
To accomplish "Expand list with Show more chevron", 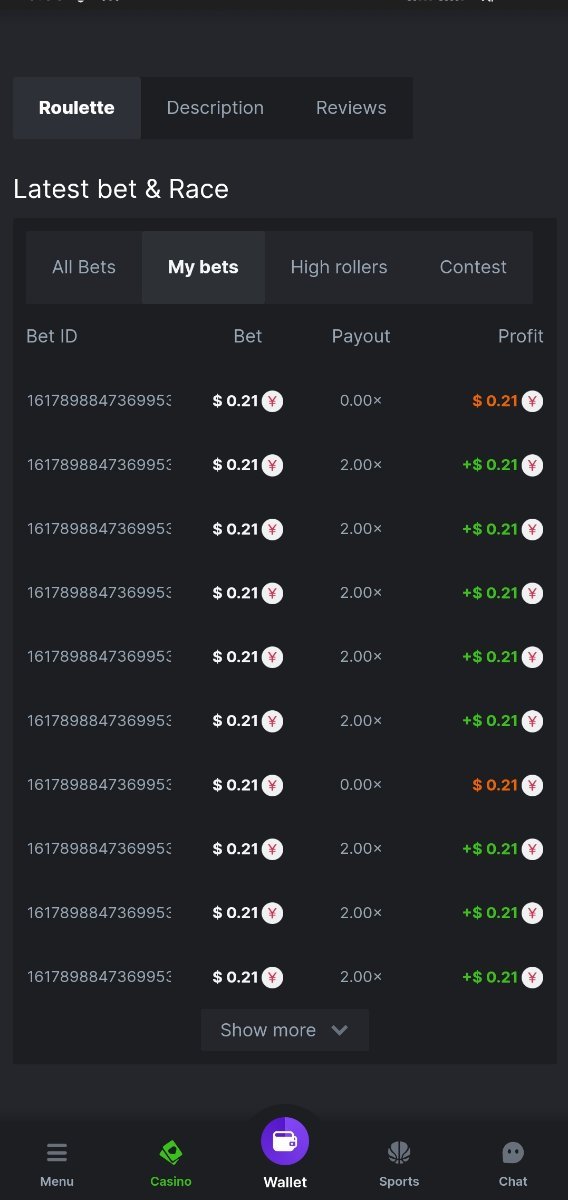I will tap(339, 1030).
